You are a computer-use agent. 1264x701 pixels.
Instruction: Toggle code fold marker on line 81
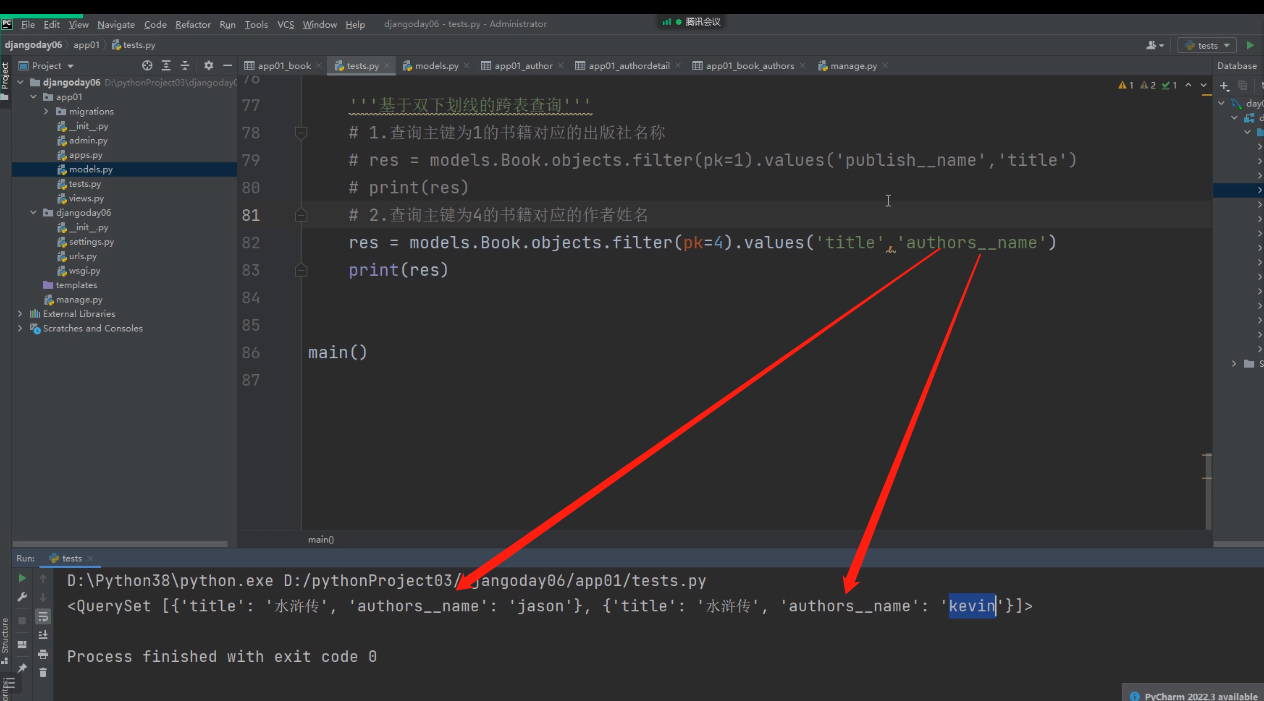tap(300, 215)
